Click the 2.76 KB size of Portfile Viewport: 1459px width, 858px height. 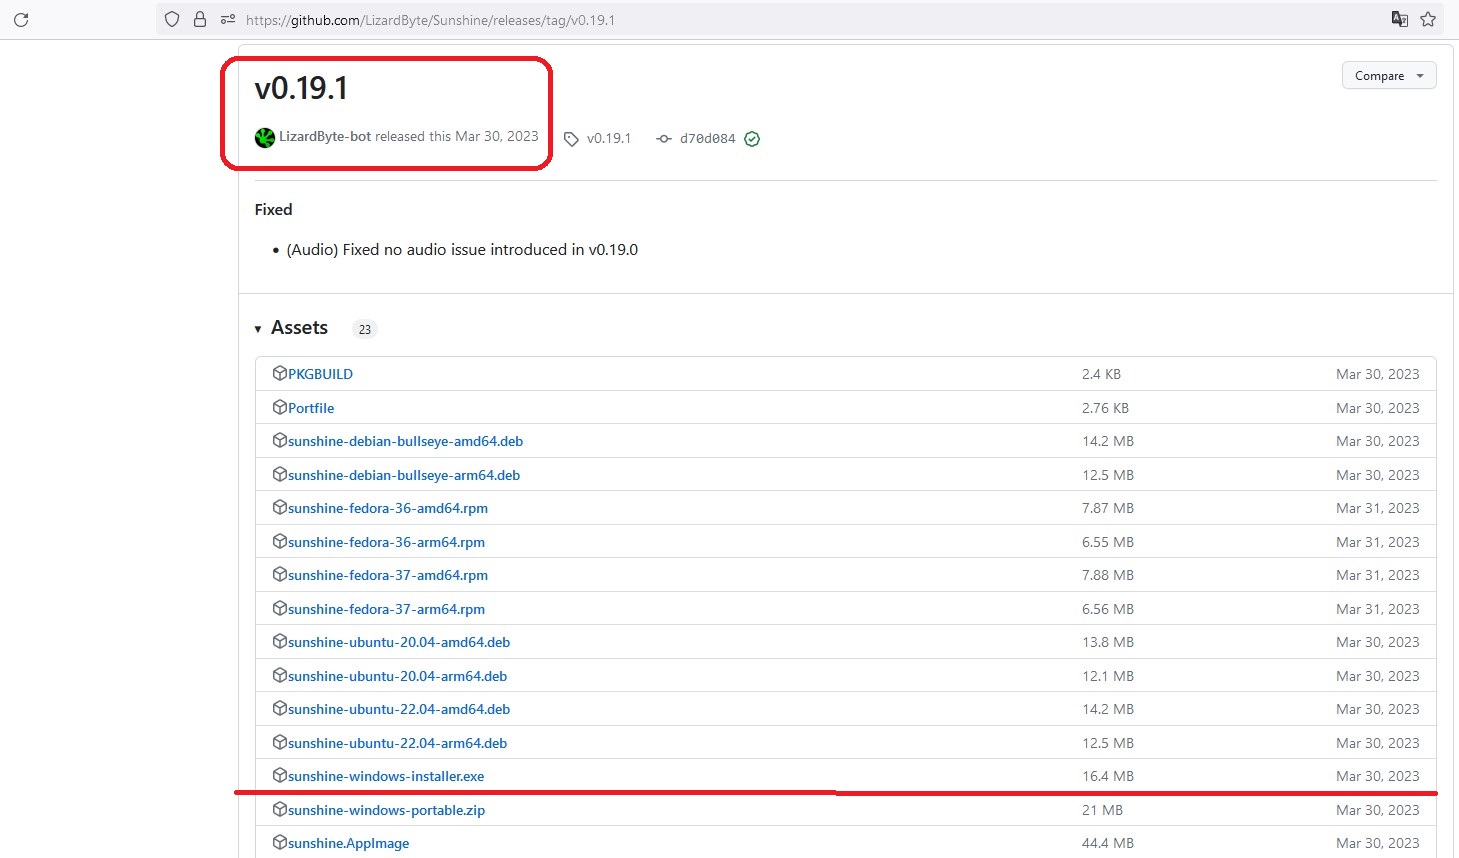tap(1105, 408)
